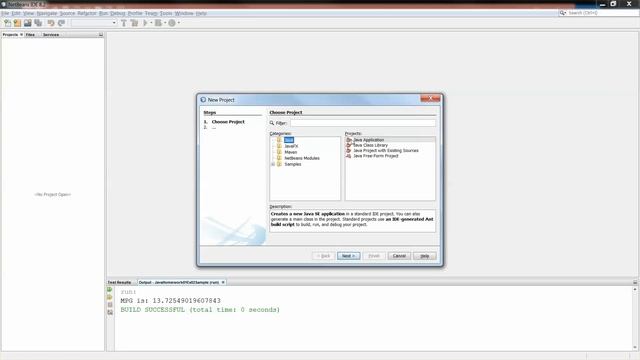Screen dimensions: 640x360
Task: Click the search icon in the top-right search box
Action: 563,13
